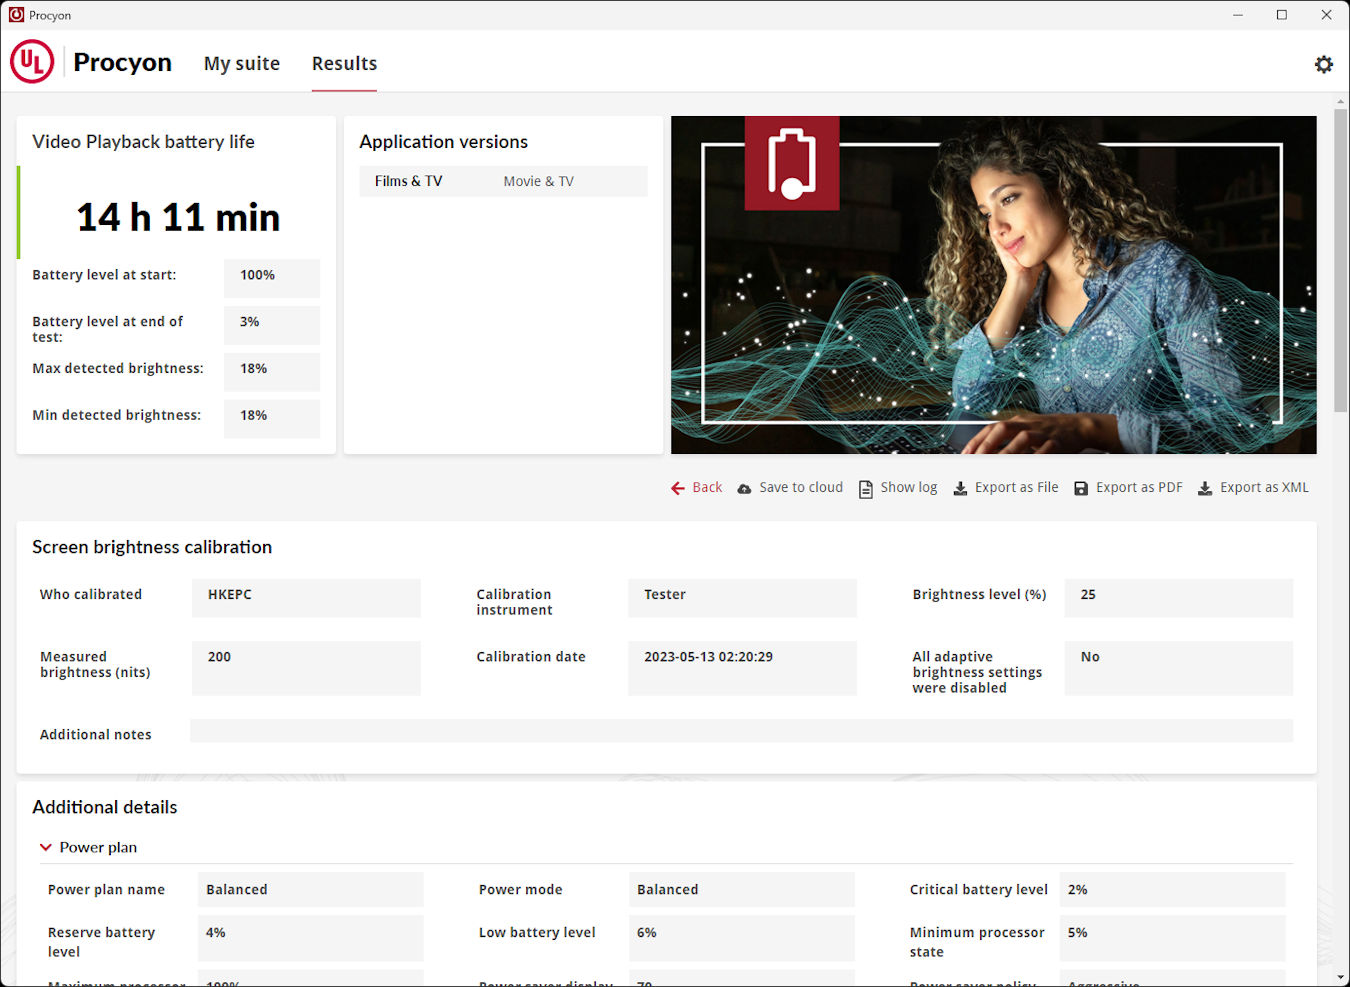Choose Export as XML text

[1264, 487]
